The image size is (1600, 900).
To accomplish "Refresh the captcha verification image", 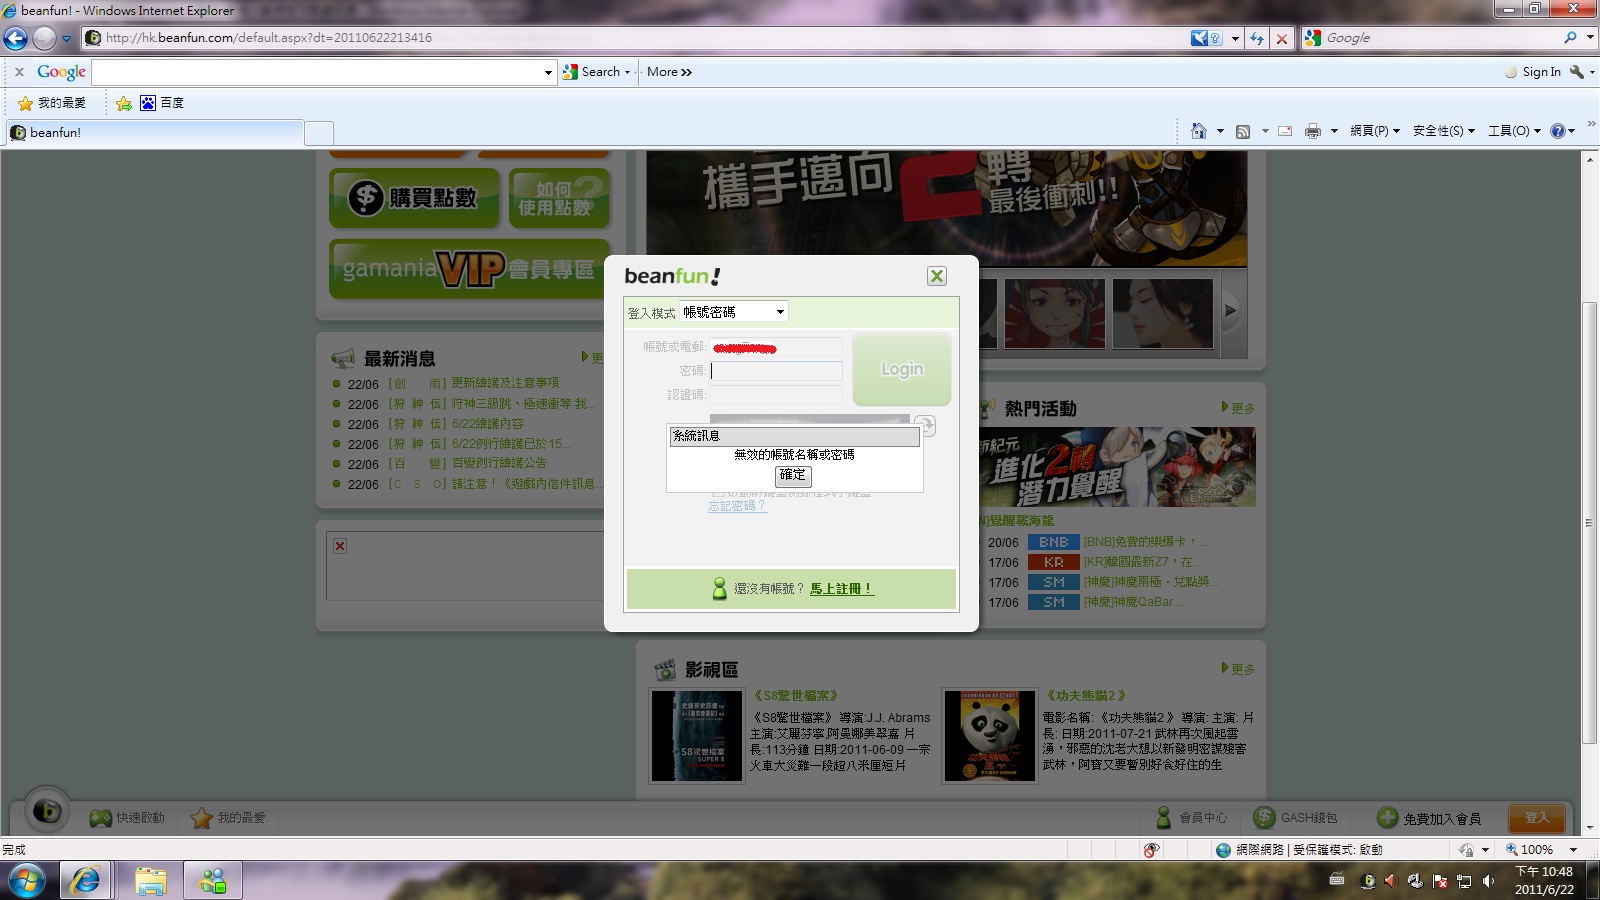I will coord(925,426).
